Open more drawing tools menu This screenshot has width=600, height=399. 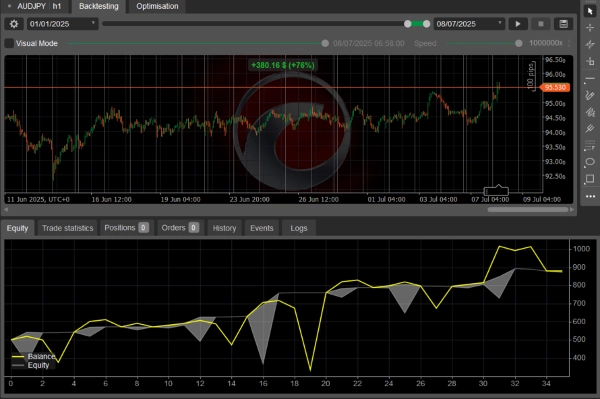pyautogui.click(x=590, y=196)
